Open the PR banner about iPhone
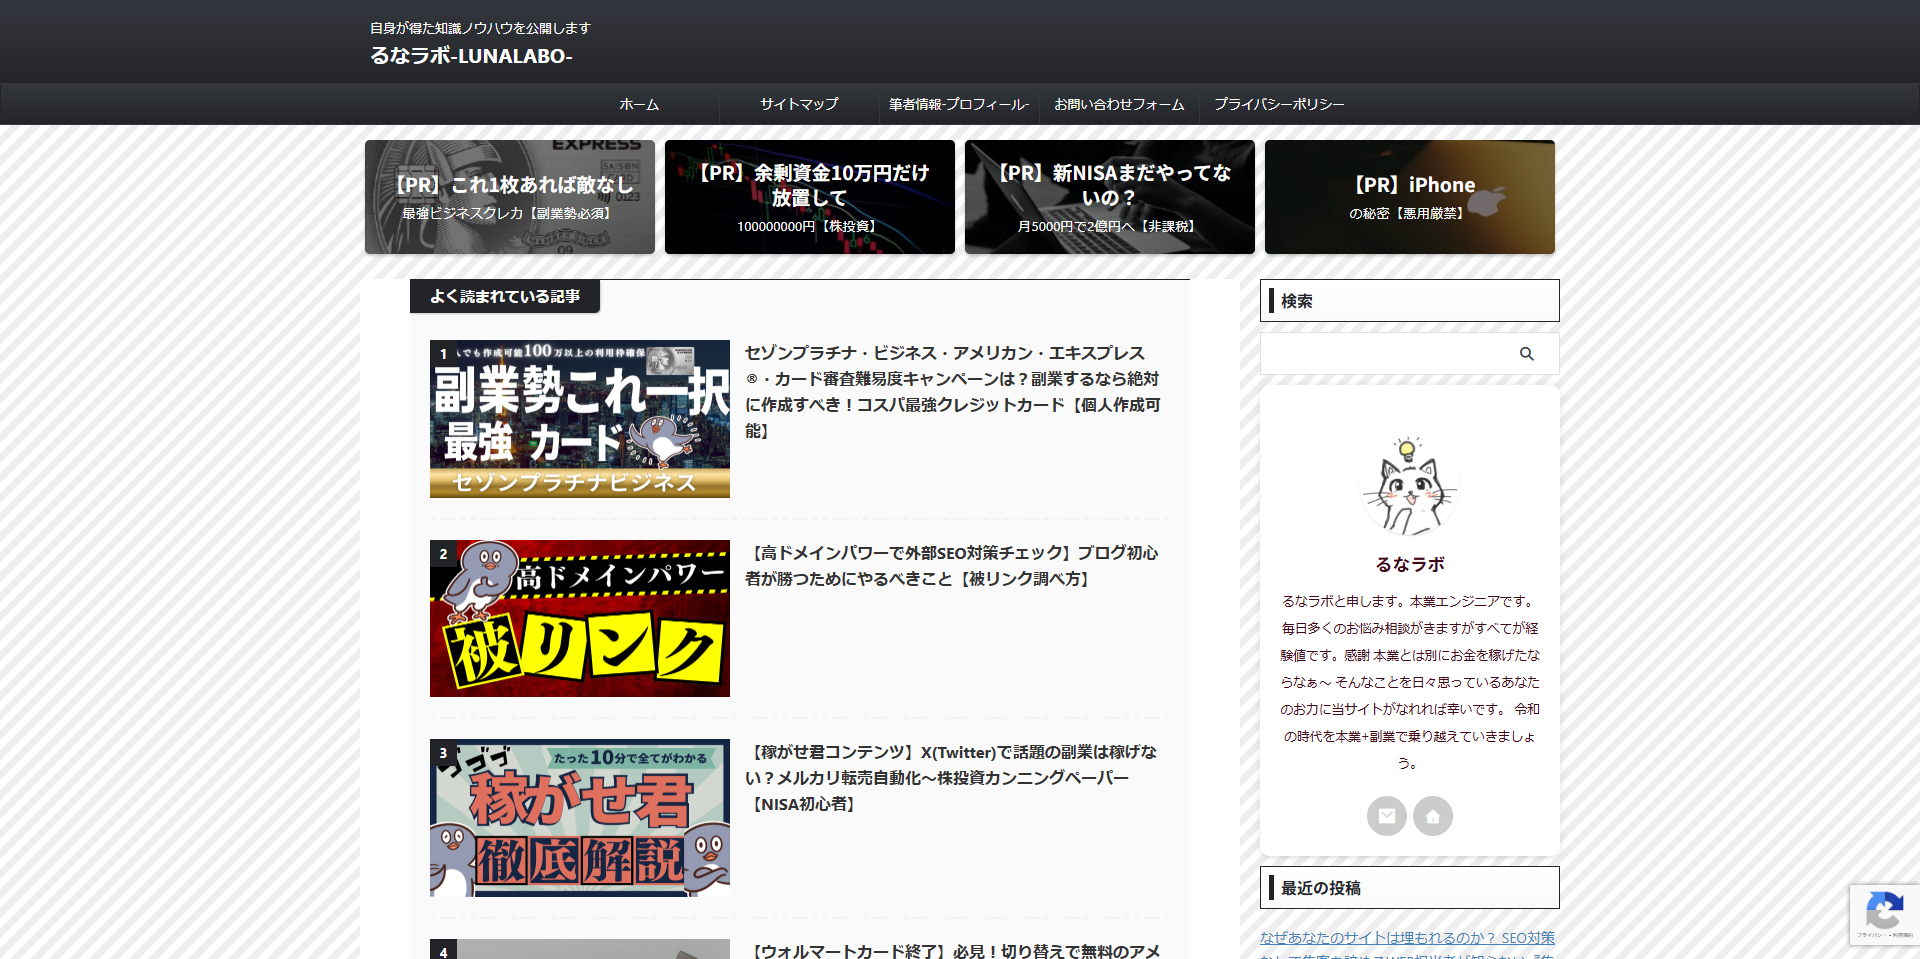 coord(1410,197)
